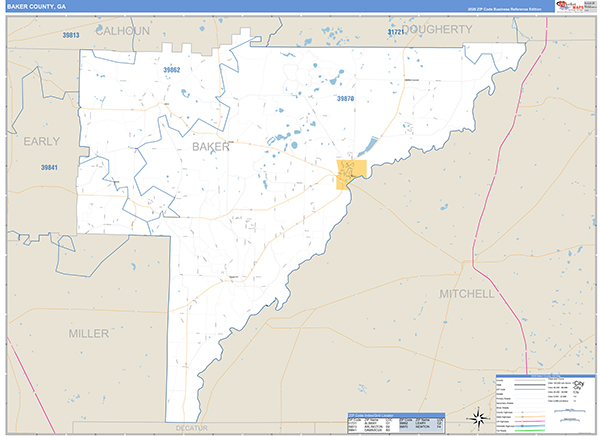
Task: Click ZIP code label 39862
Action: [171, 70]
